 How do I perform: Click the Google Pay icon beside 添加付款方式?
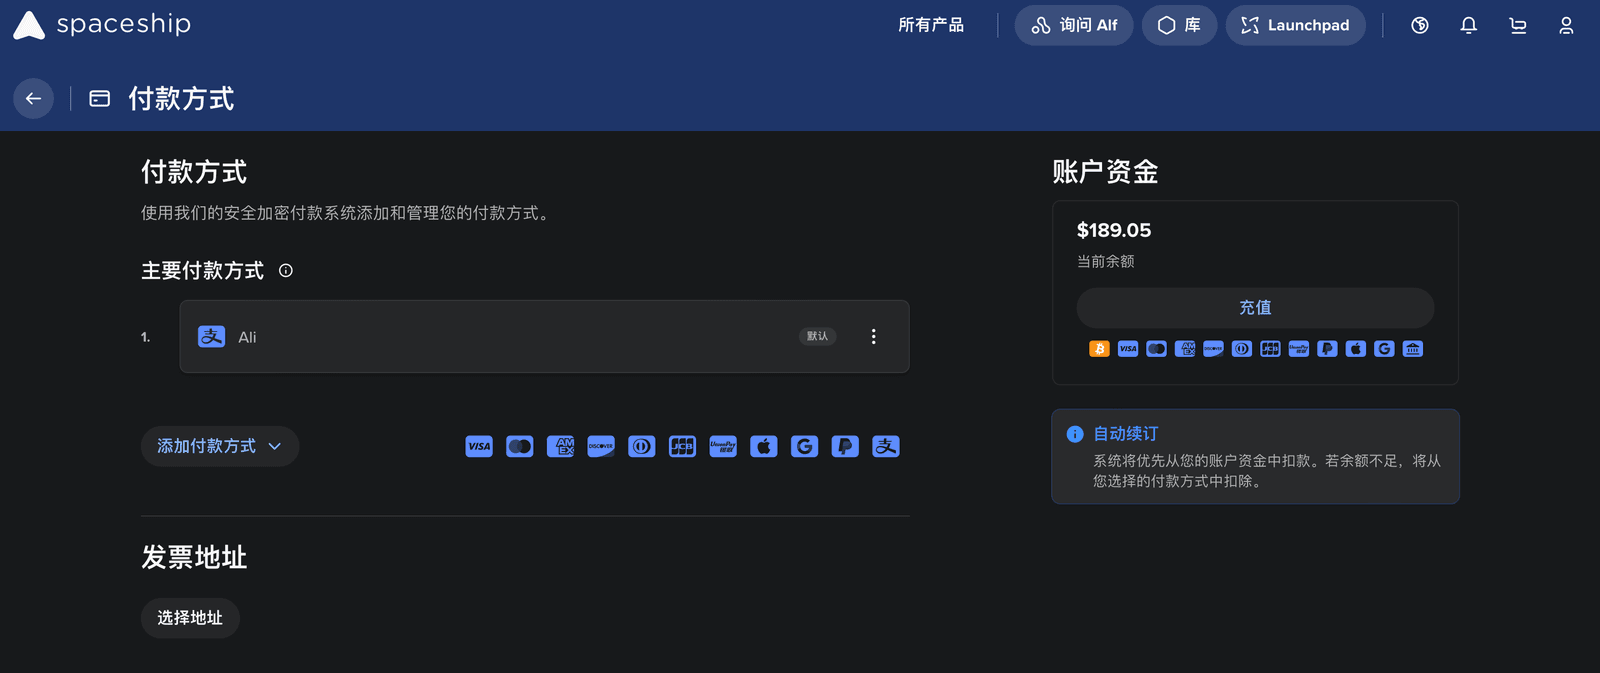(805, 446)
